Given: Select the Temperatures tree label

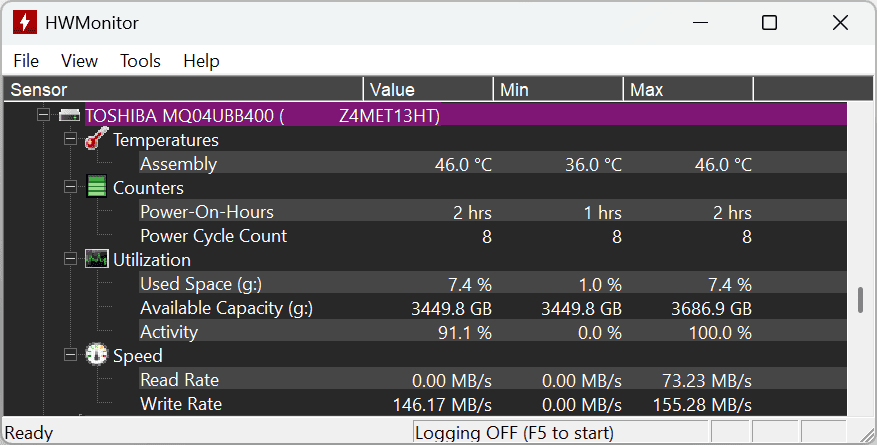Looking at the screenshot, I should tap(166, 140).
